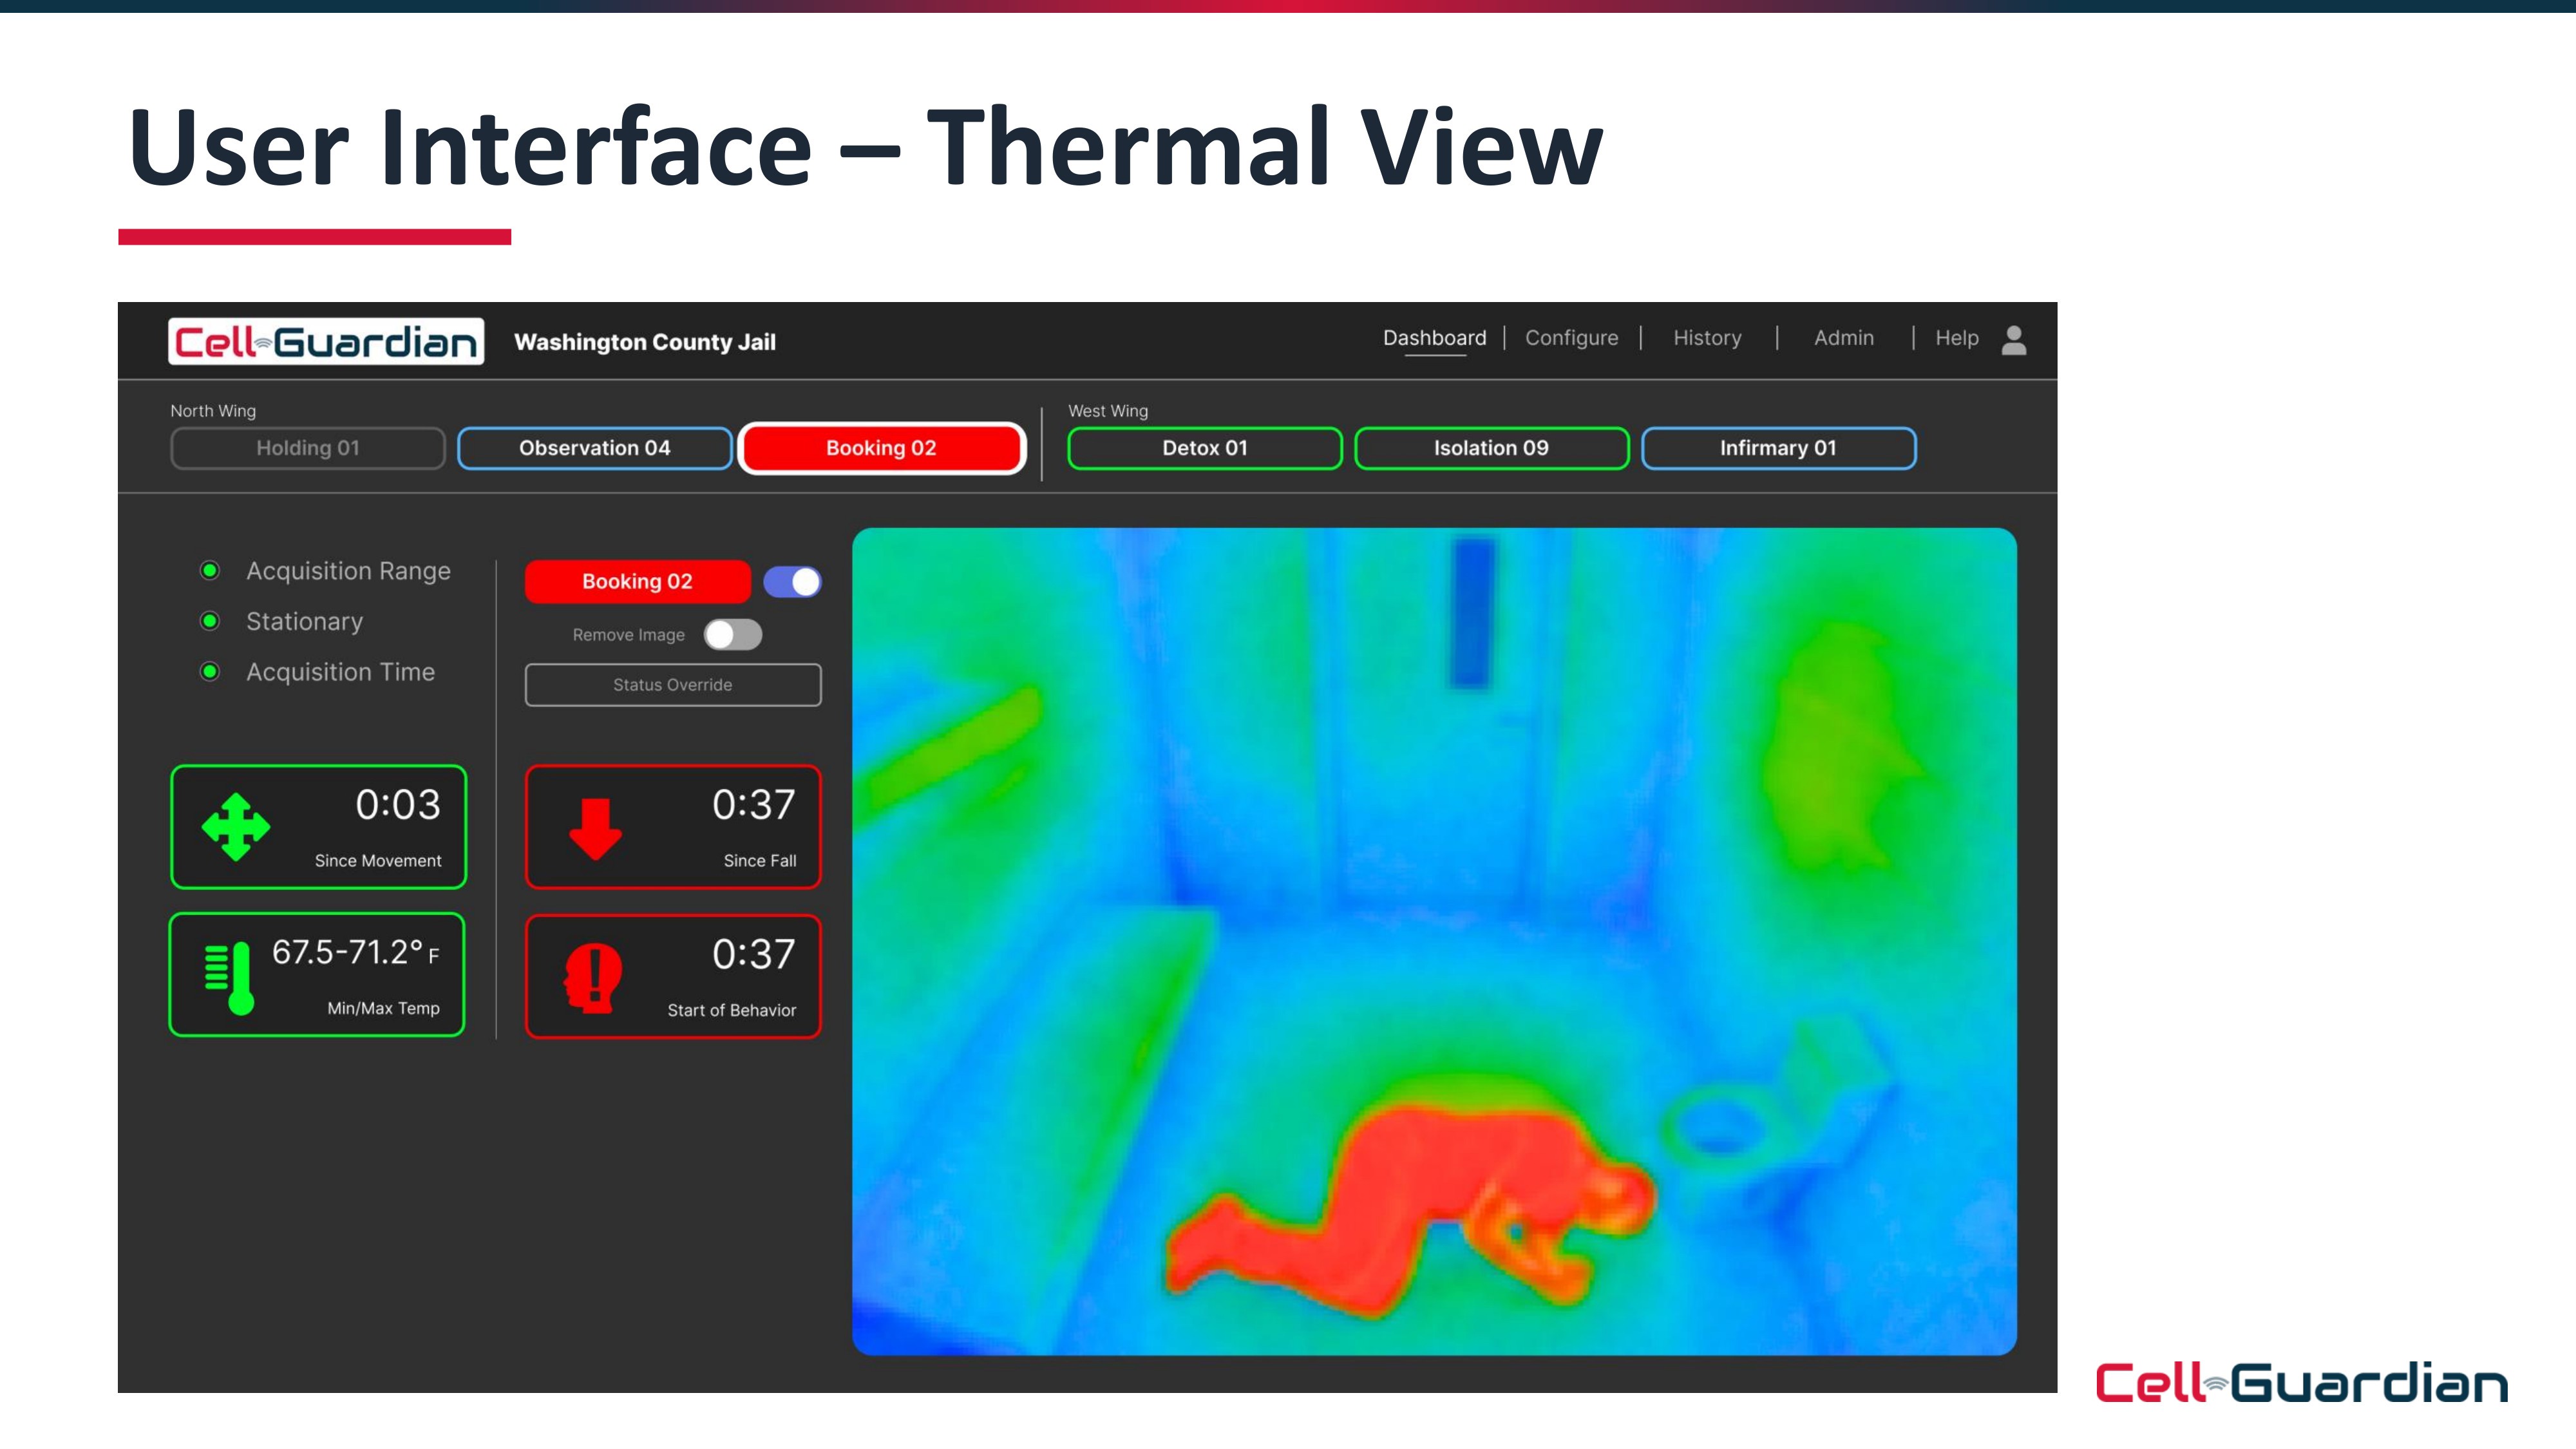This screenshot has width=2576, height=1449.
Task: Select the Observation 04 cell tab
Action: 594,448
